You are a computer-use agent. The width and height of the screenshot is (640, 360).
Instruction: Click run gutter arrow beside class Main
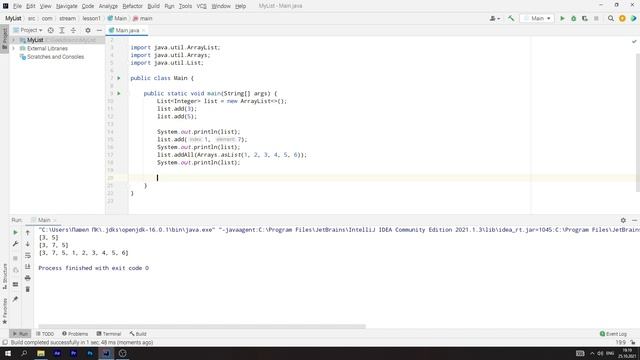tap(119, 78)
